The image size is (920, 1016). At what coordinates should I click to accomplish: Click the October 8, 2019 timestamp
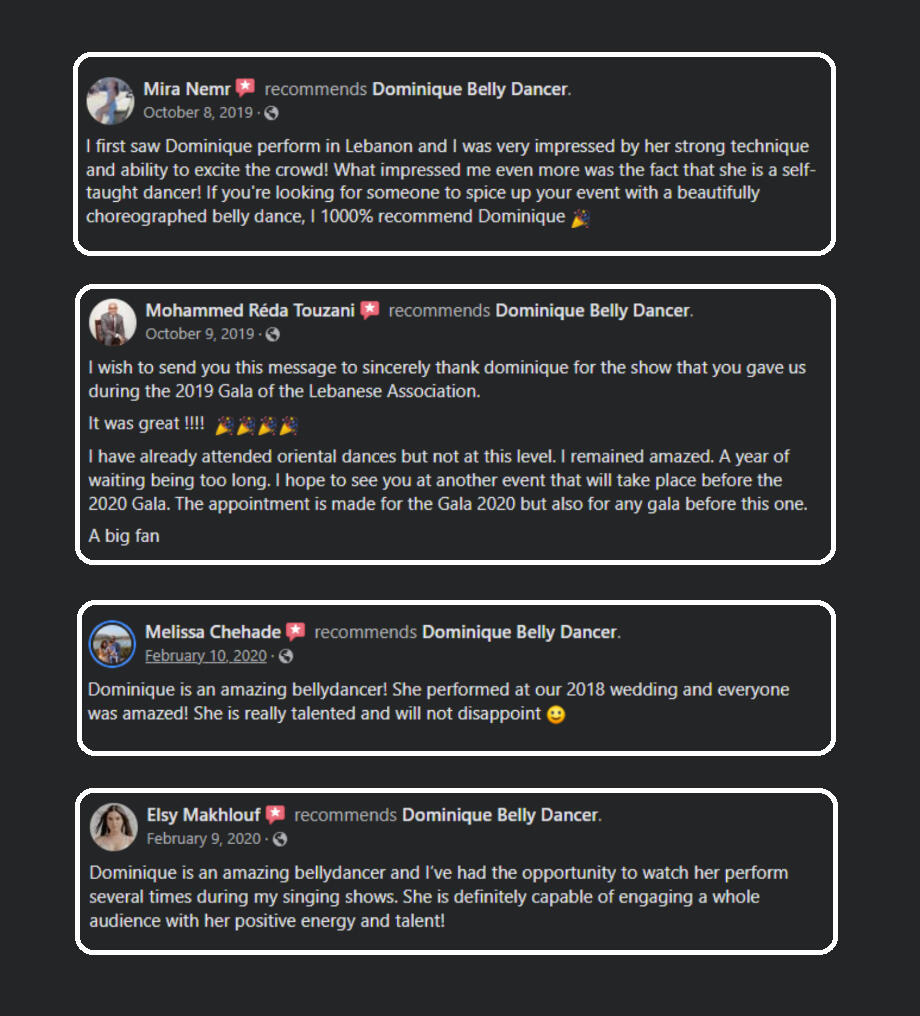[x=198, y=112]
